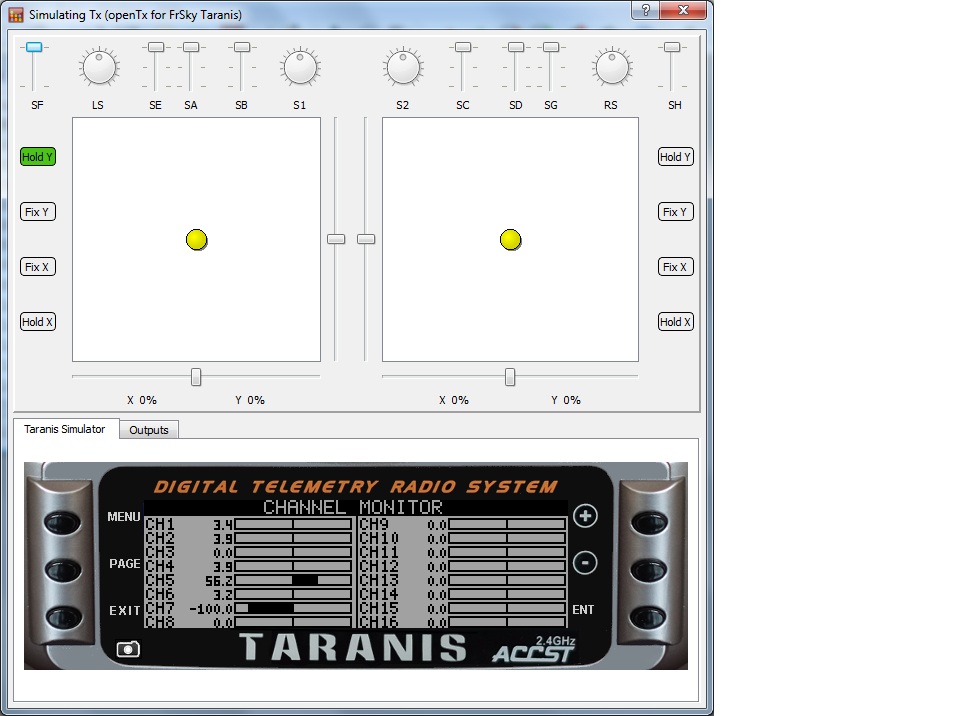Click the SF switch handle
Screen dimensions: 960x716
tap(34, 47)
